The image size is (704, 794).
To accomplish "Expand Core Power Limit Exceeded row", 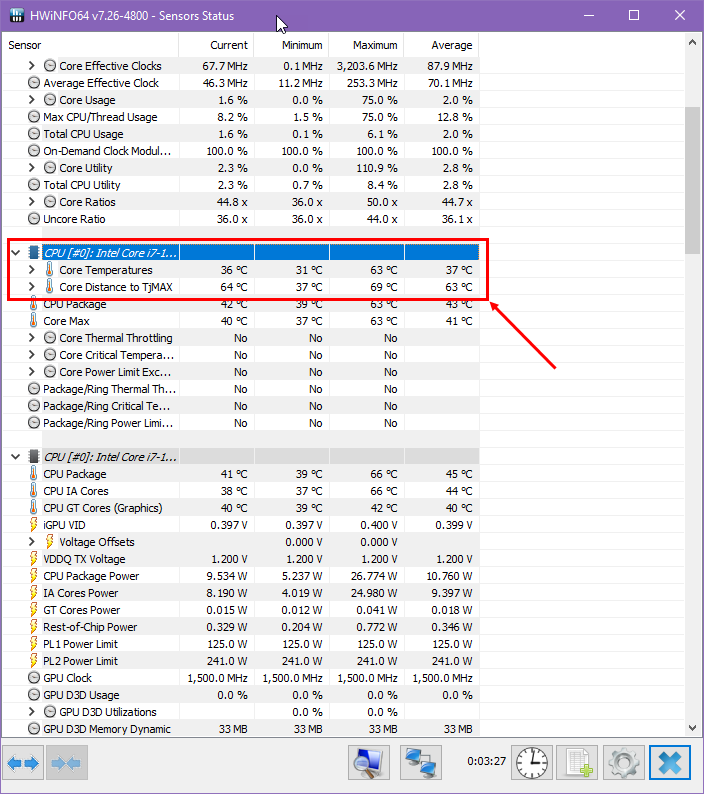I will [x=31, y=372].
